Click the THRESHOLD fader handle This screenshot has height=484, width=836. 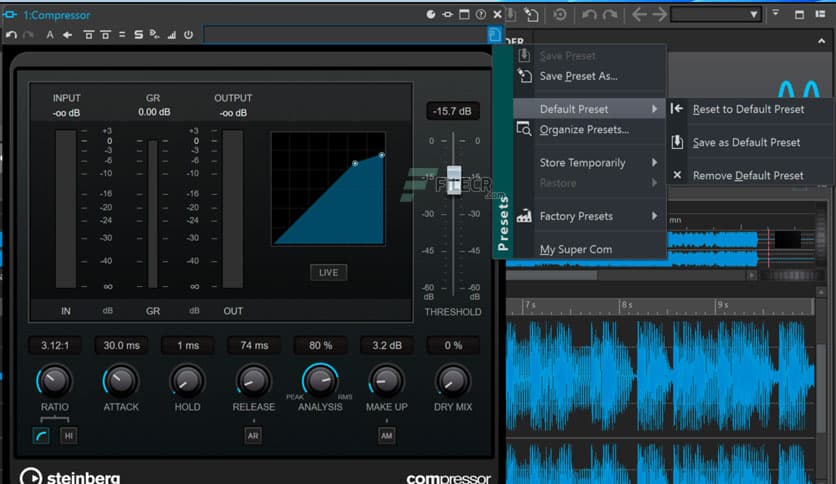(454, 180)
